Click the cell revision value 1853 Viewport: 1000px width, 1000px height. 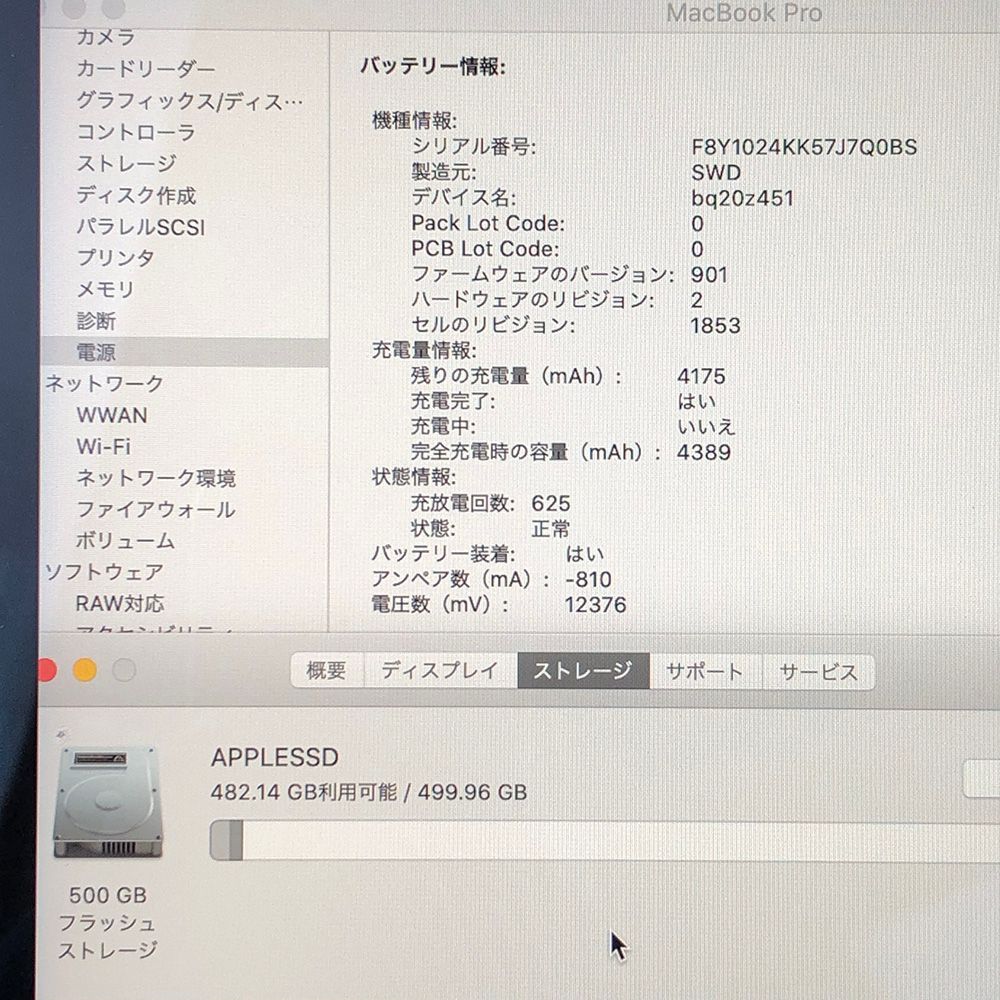716,326
